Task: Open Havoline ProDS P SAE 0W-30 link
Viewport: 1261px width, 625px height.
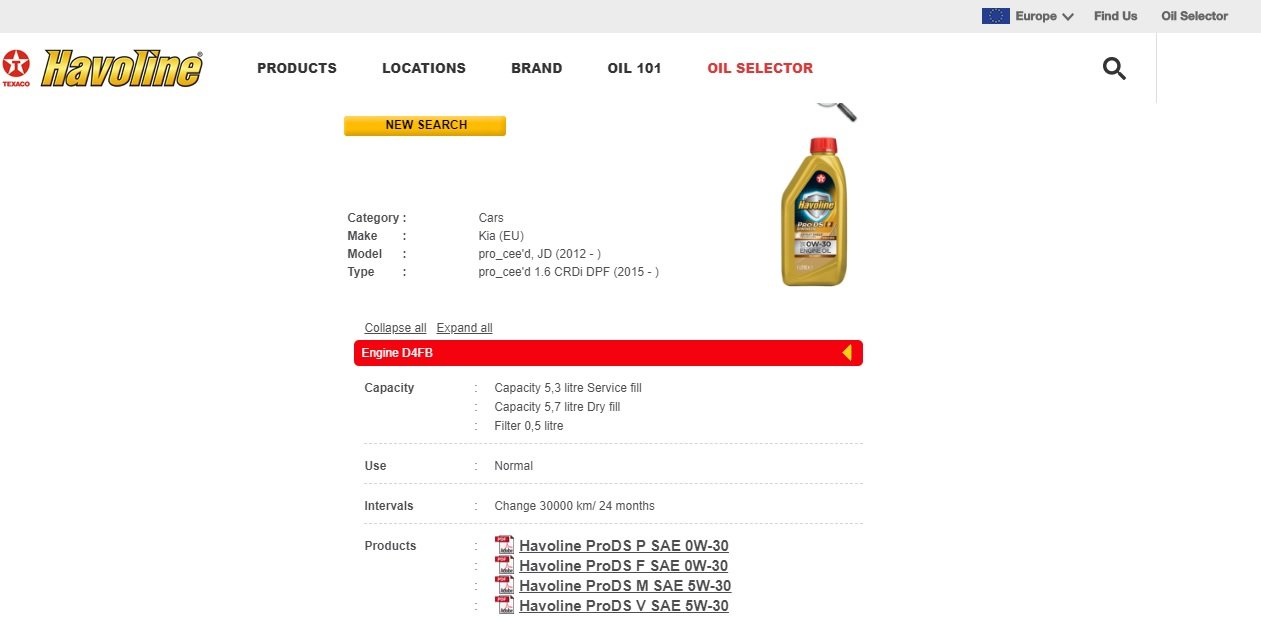Action: (624, 546)
